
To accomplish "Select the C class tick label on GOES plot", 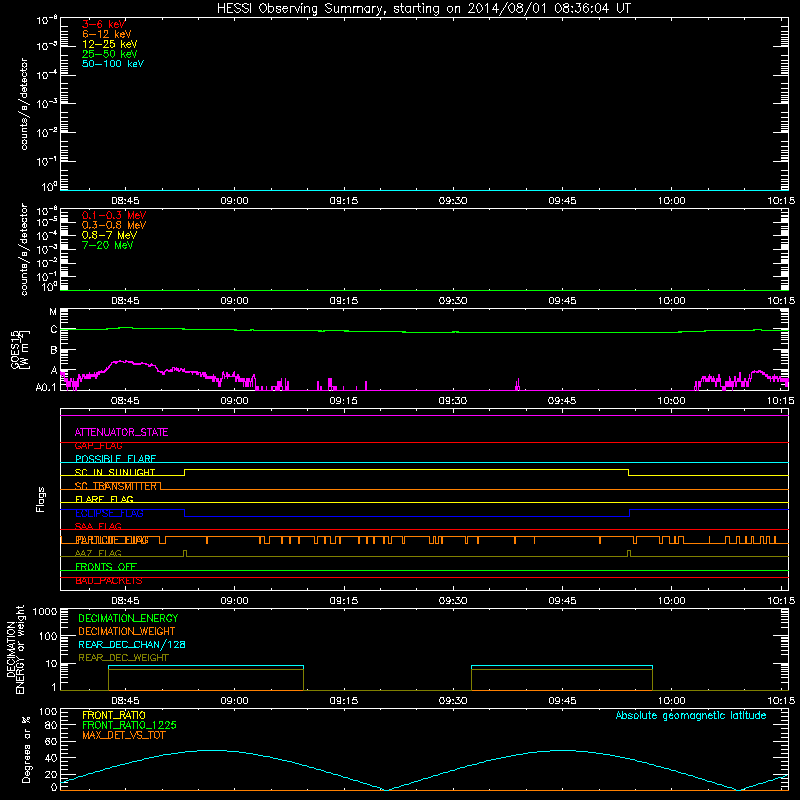I will point(53,330).
